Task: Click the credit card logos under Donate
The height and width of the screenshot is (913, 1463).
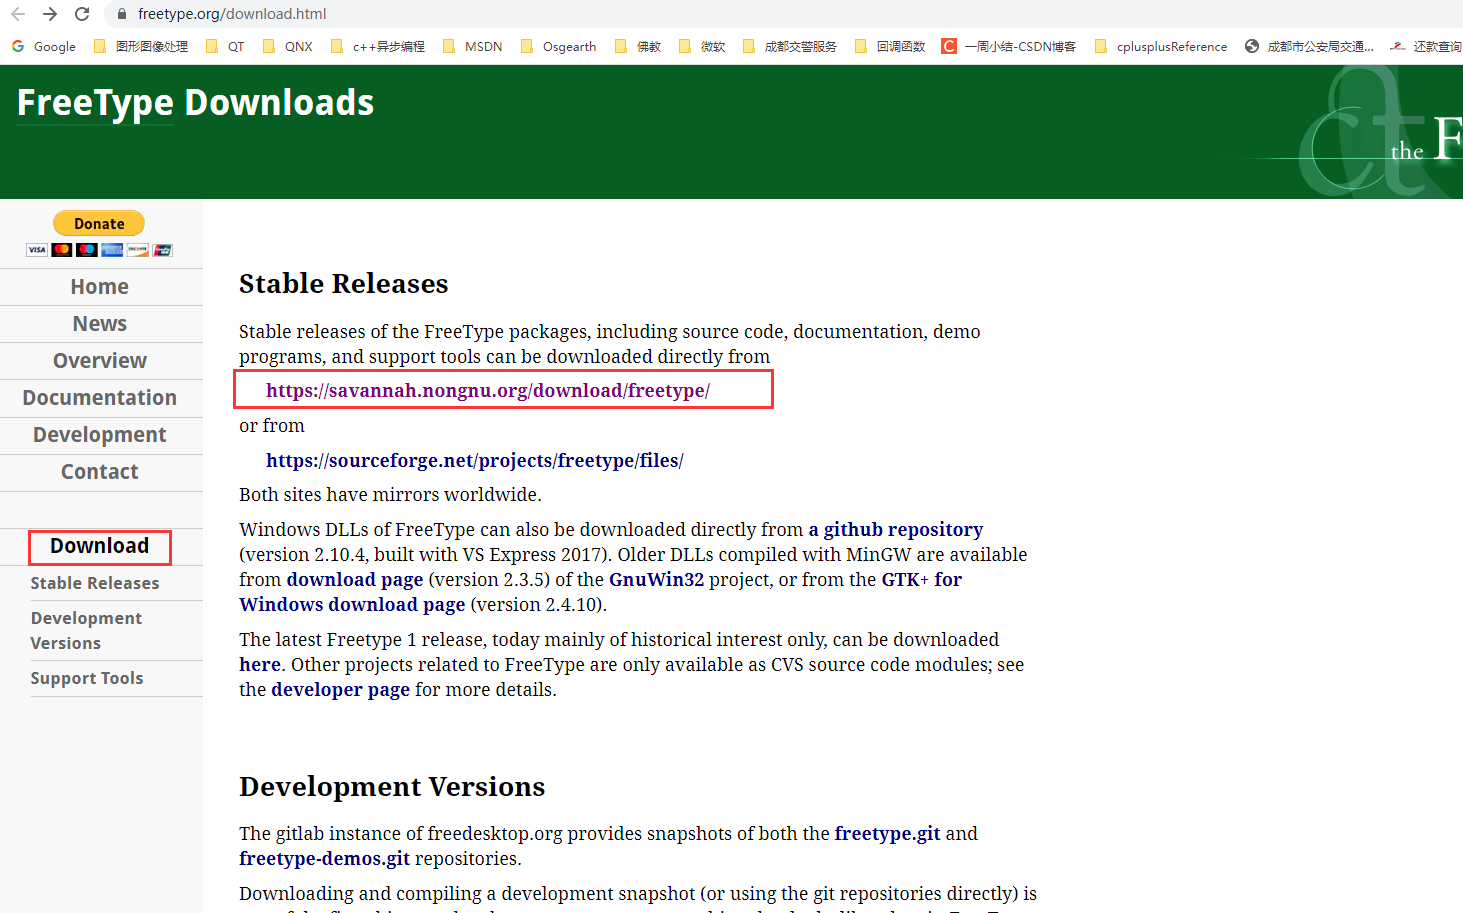Action: click(x=100, y=250)
